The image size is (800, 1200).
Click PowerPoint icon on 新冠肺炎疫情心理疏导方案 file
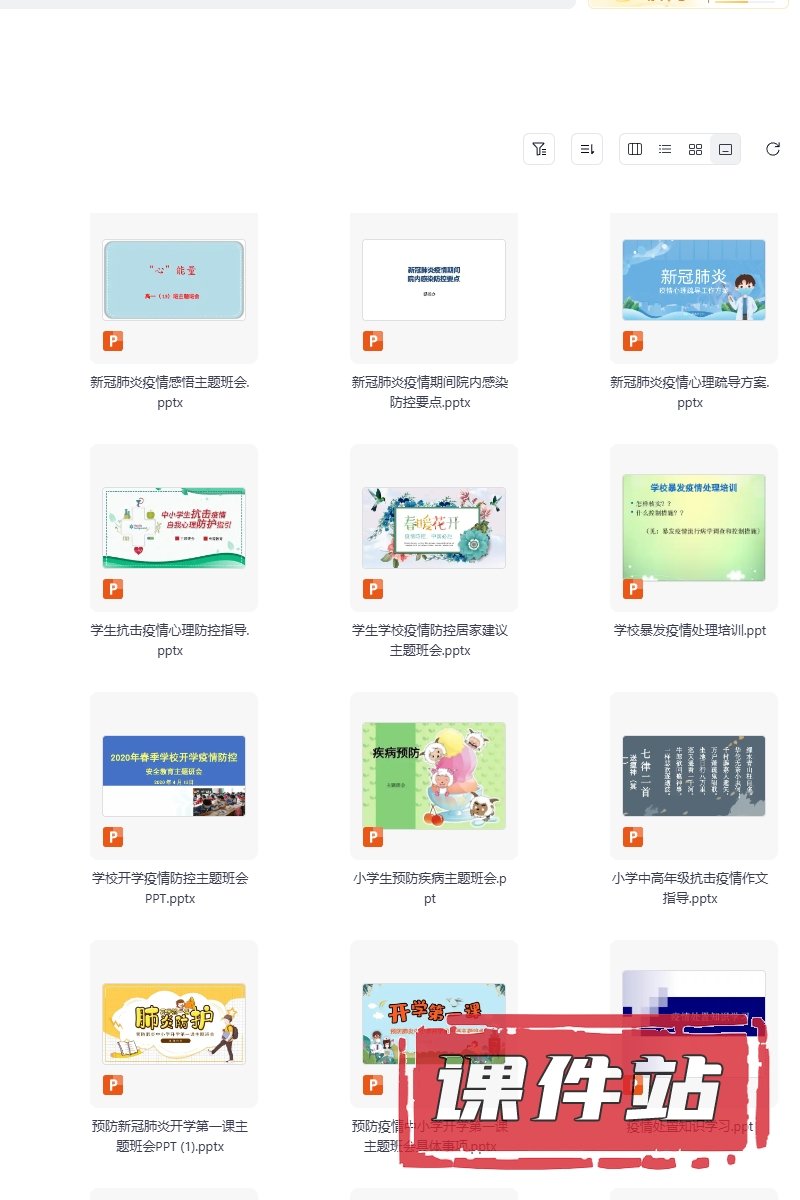pyautogui.click(x=633, y=341)
